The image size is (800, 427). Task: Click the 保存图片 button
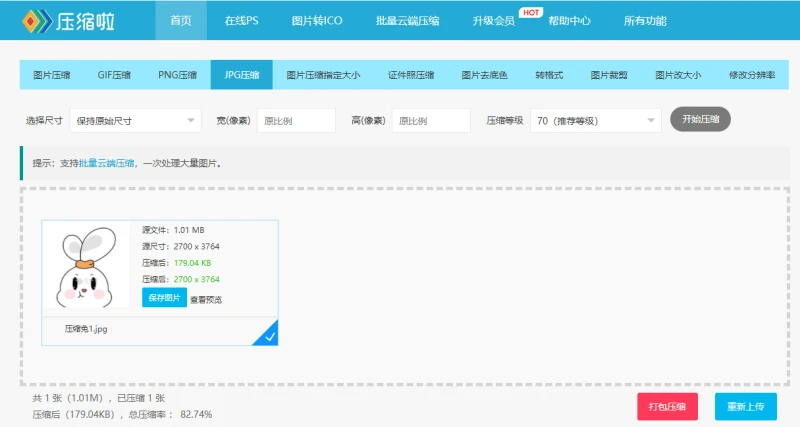164,297
